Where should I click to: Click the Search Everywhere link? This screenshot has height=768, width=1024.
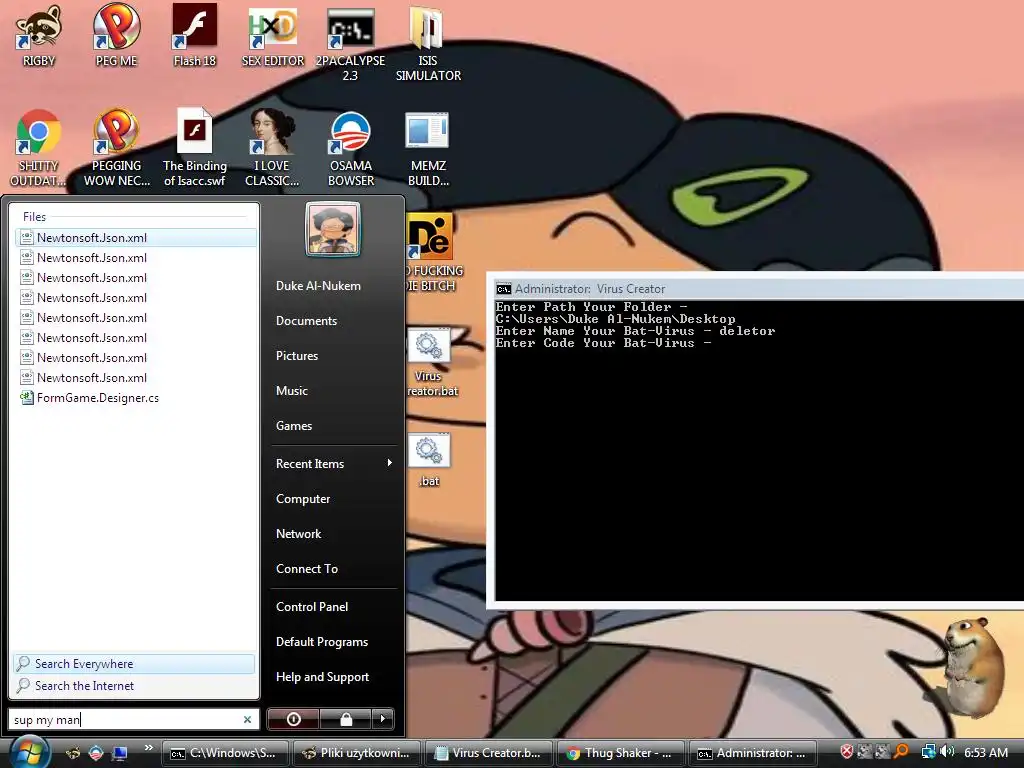point(134,664)
